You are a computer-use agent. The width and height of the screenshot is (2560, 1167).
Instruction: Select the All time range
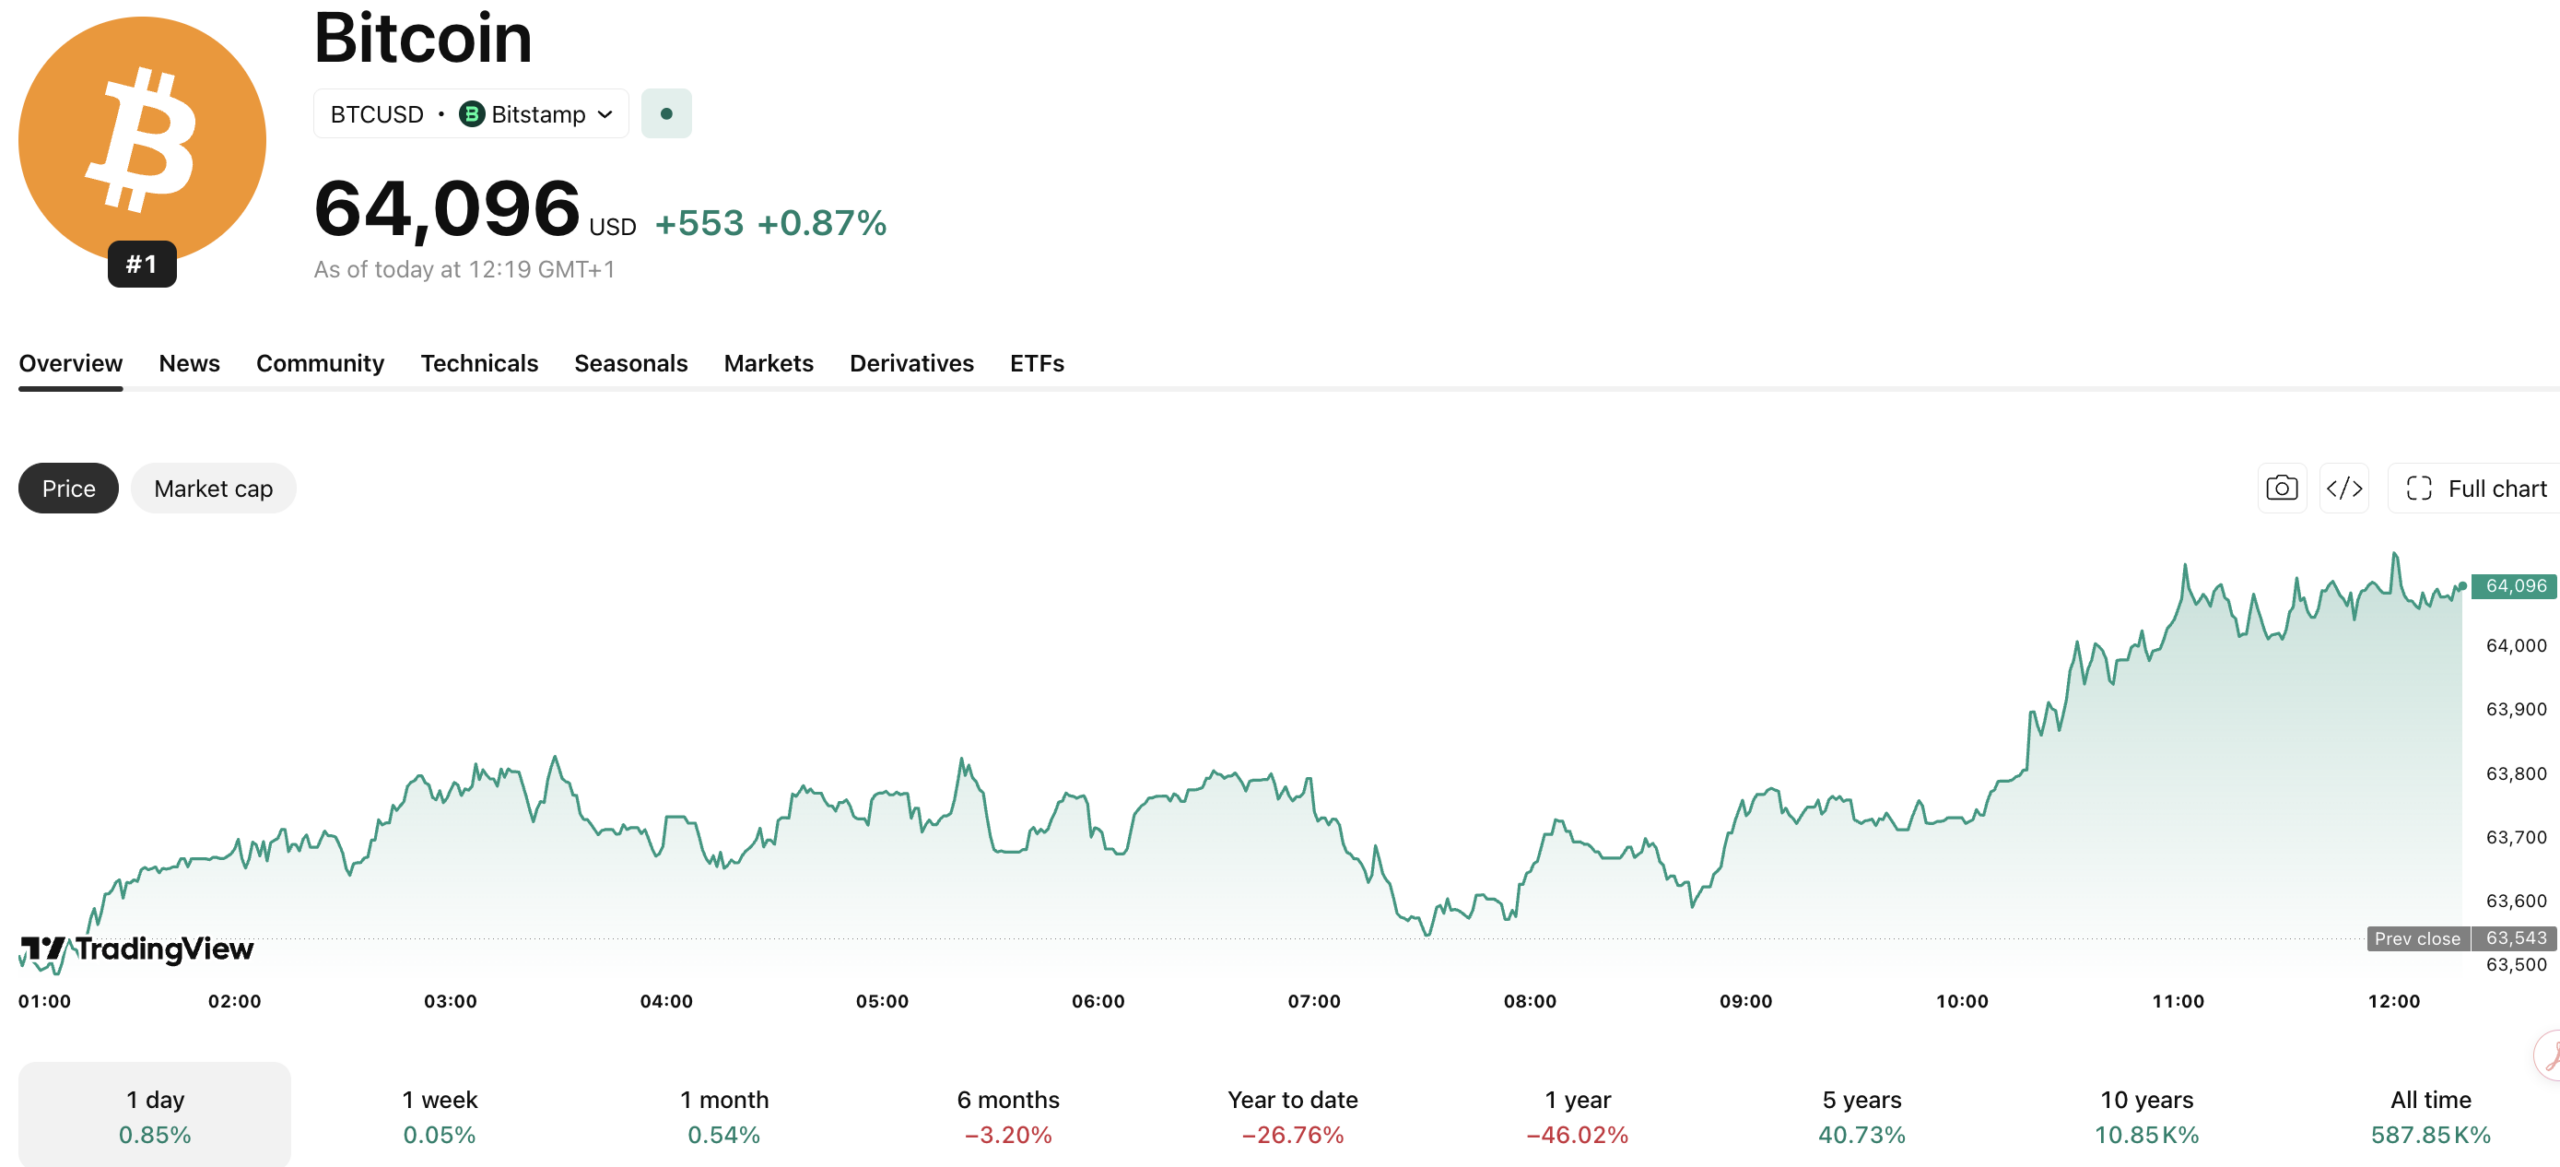pos(2430,1115)
